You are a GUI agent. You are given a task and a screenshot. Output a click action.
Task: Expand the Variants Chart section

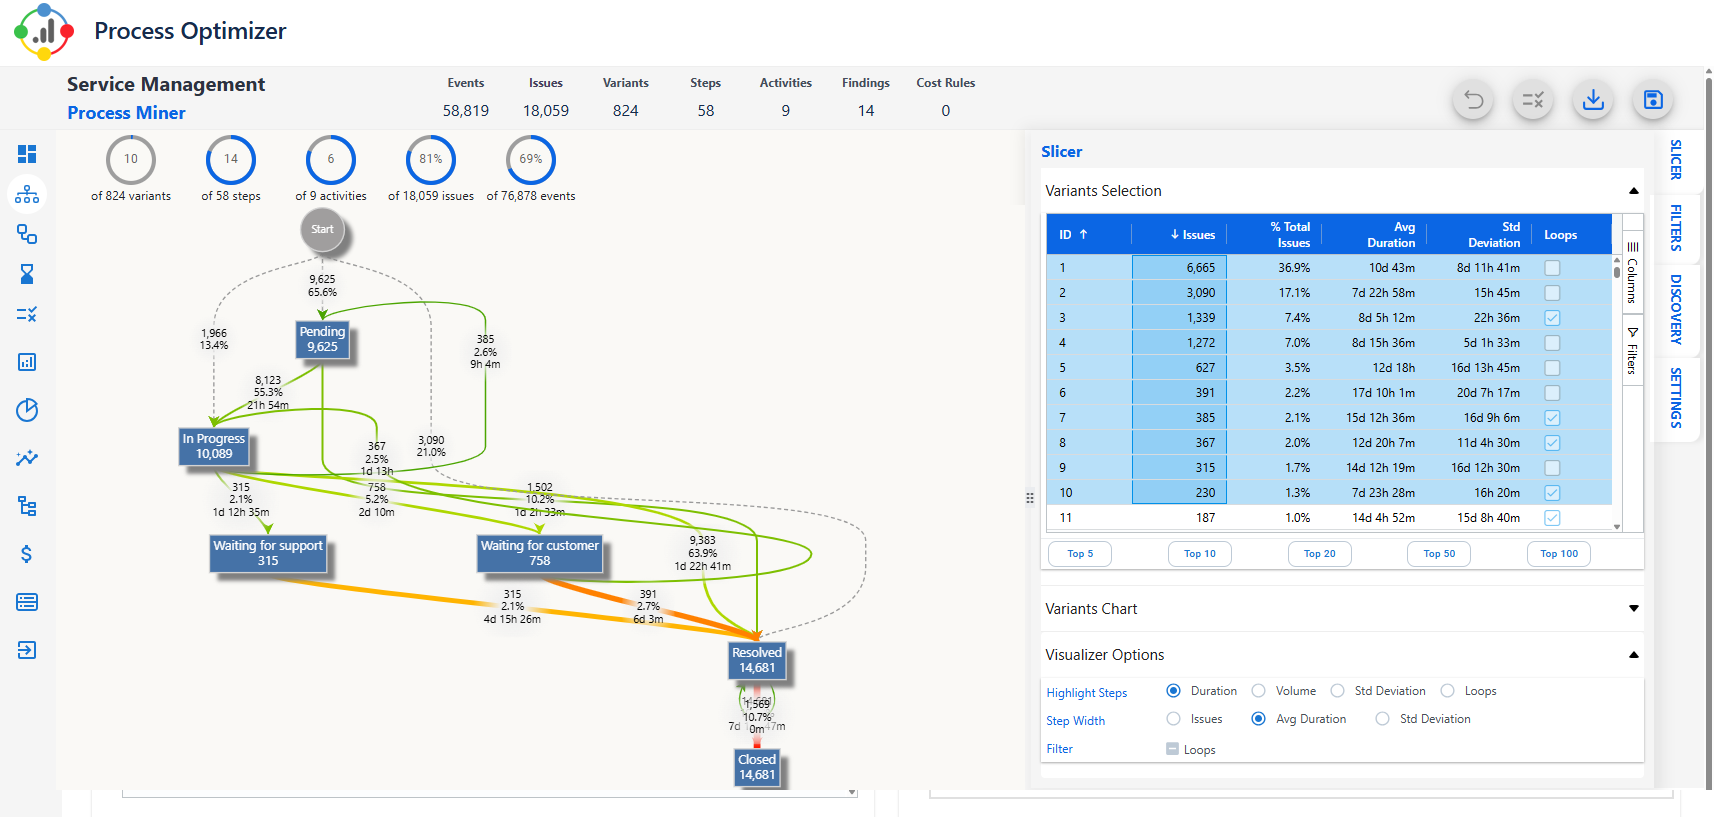(x=1633, y=609)
